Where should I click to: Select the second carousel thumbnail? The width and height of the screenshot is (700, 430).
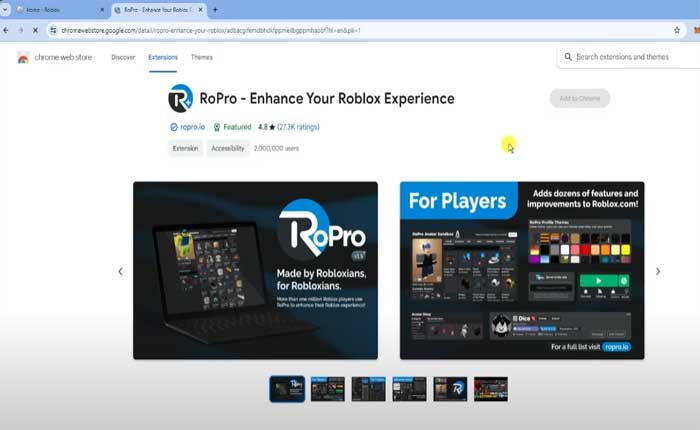click(x=328, y=388)
